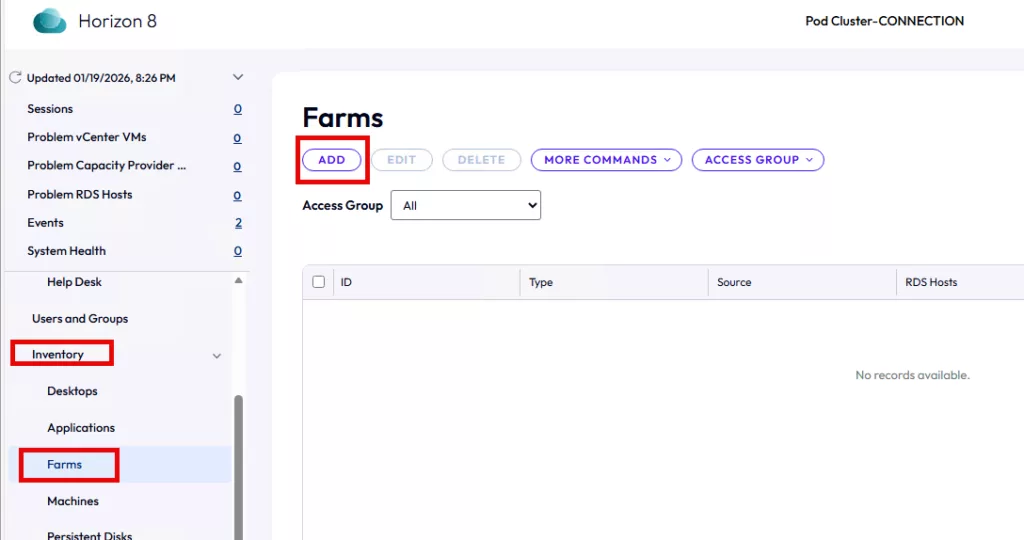Viewport: 1024px width, 540px height.
Task: Collapse the Inventory section chevron
Action: 217,355
